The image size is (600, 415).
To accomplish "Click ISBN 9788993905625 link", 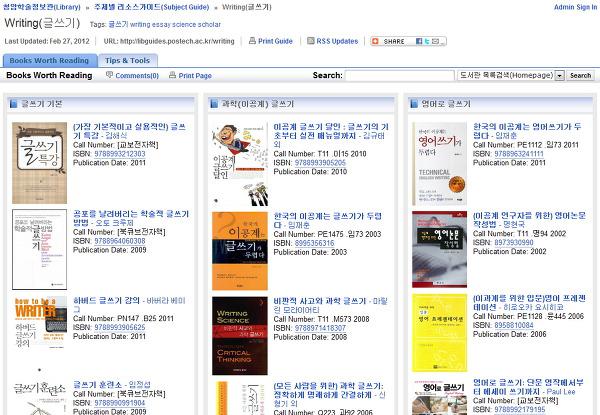I will (x=120, y=327).
